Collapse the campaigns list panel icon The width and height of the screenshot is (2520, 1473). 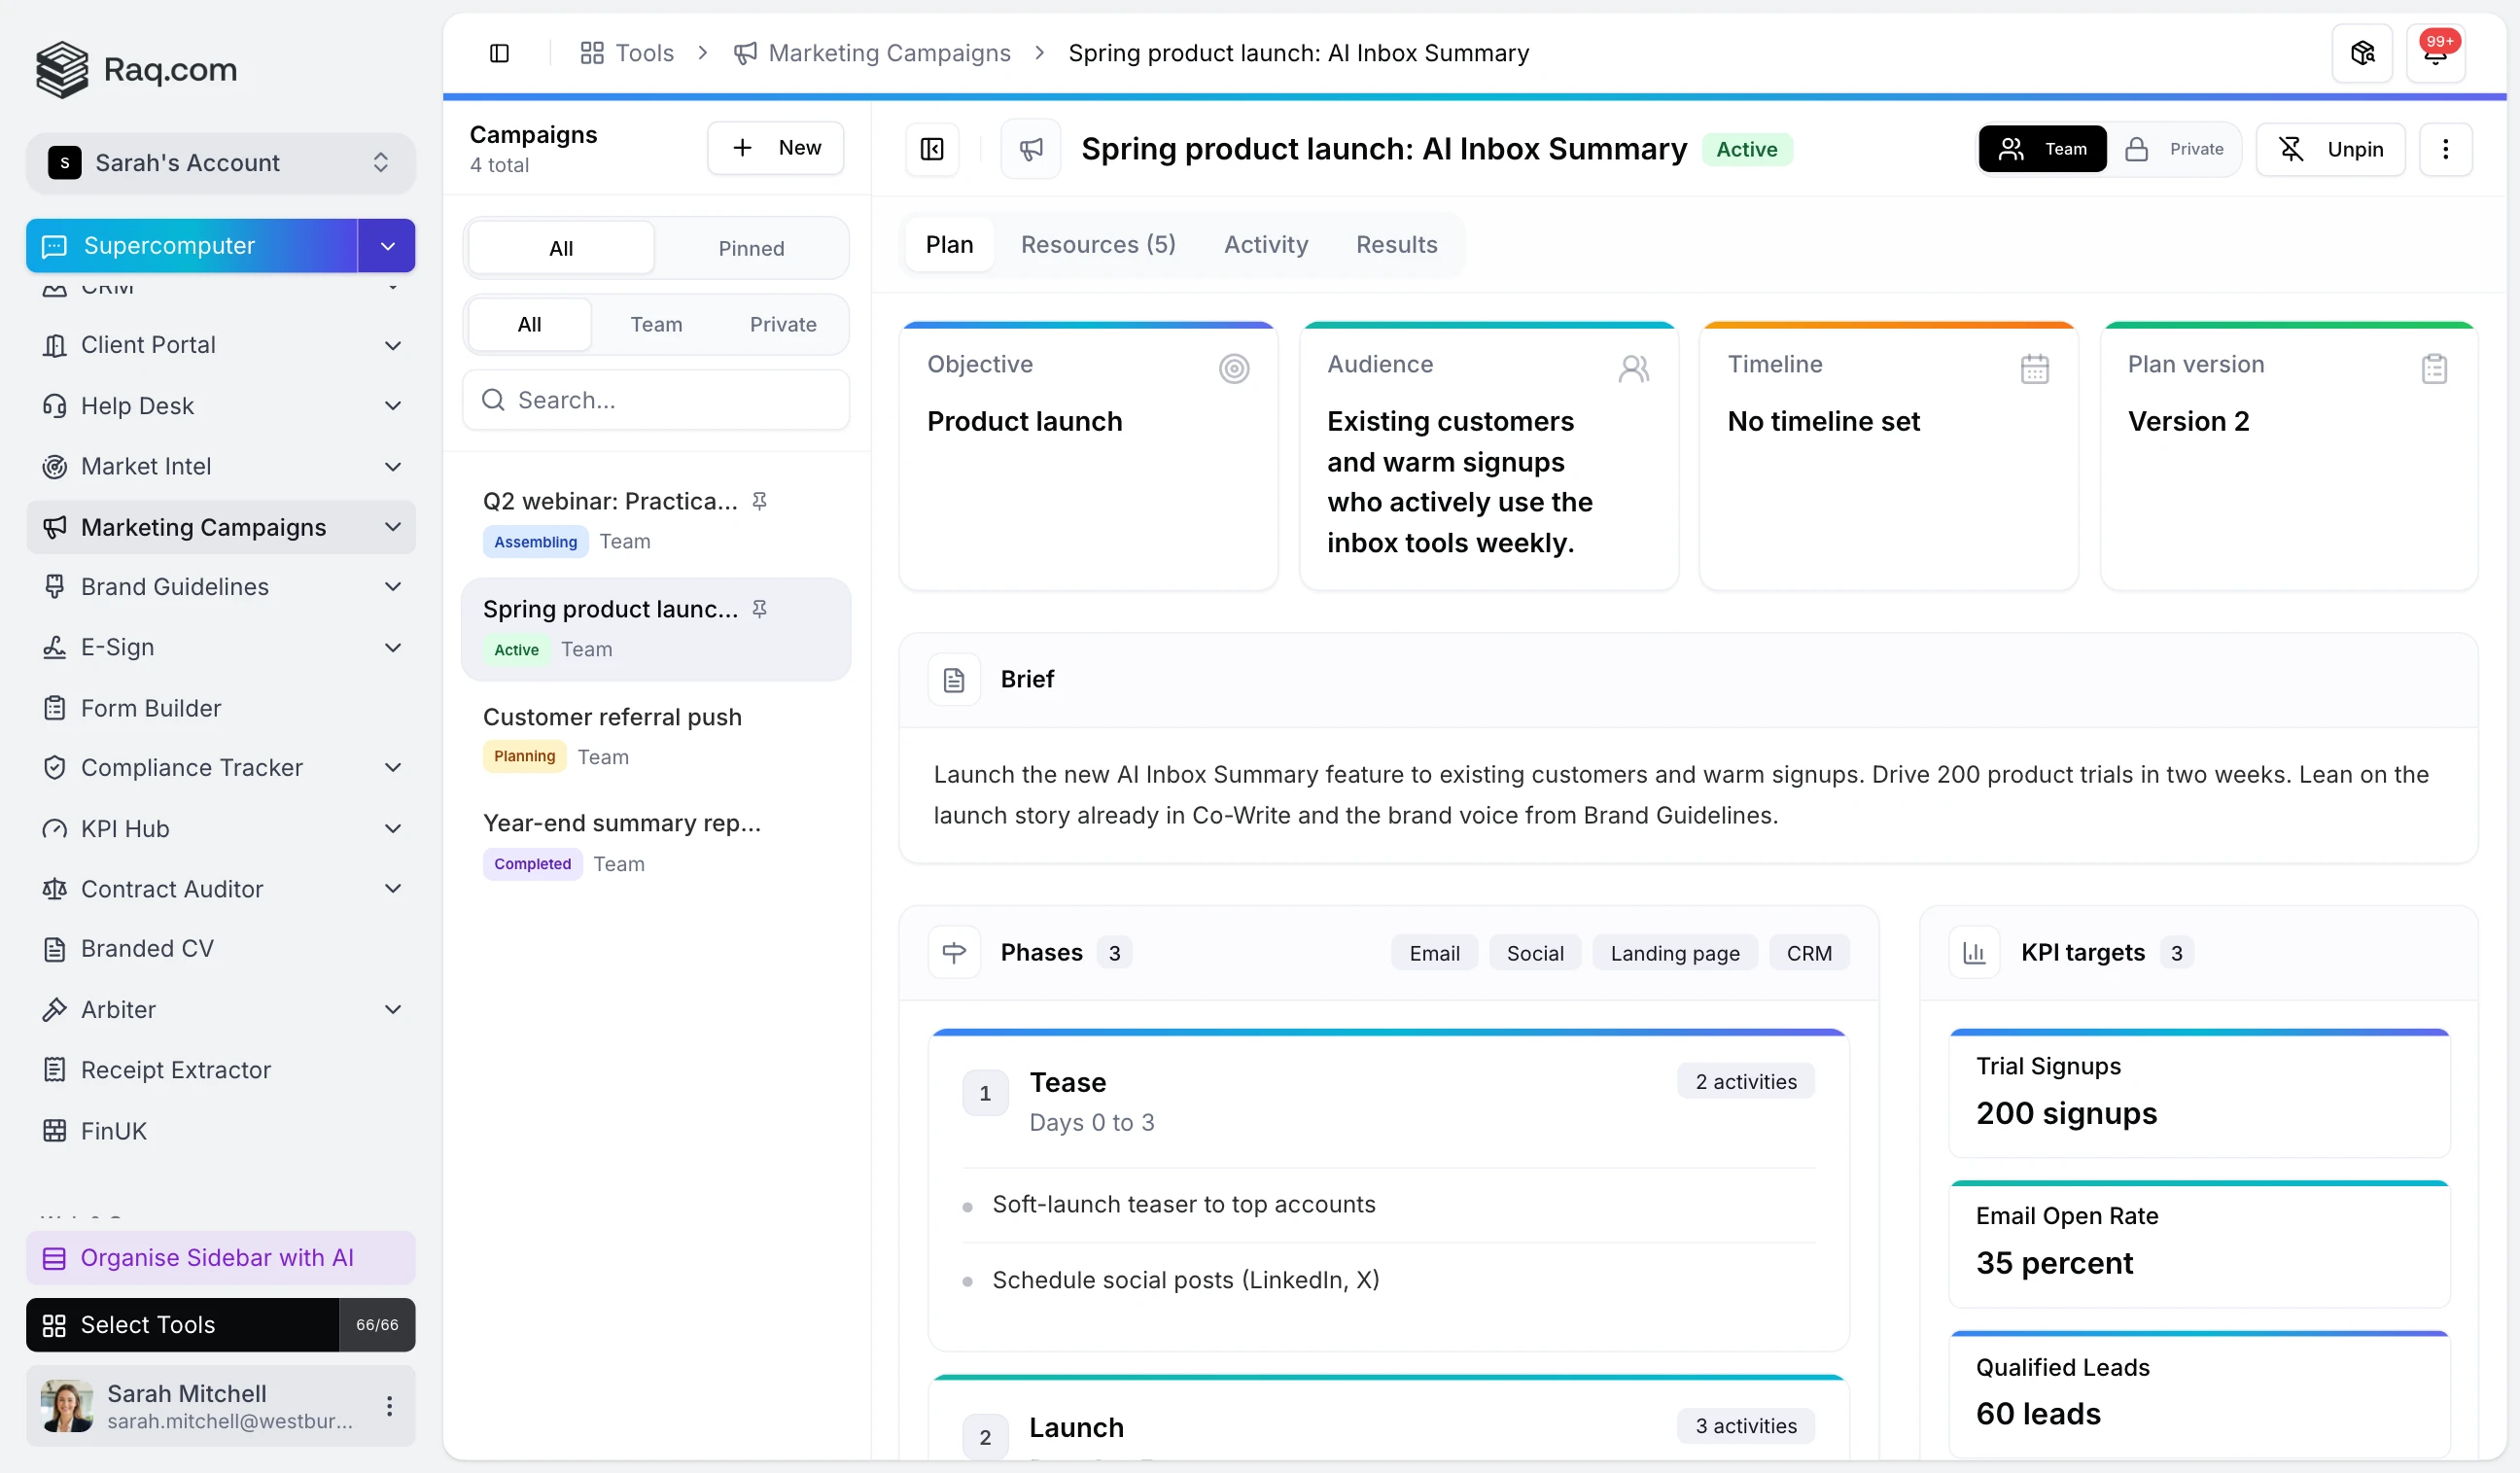pos(932,149)
